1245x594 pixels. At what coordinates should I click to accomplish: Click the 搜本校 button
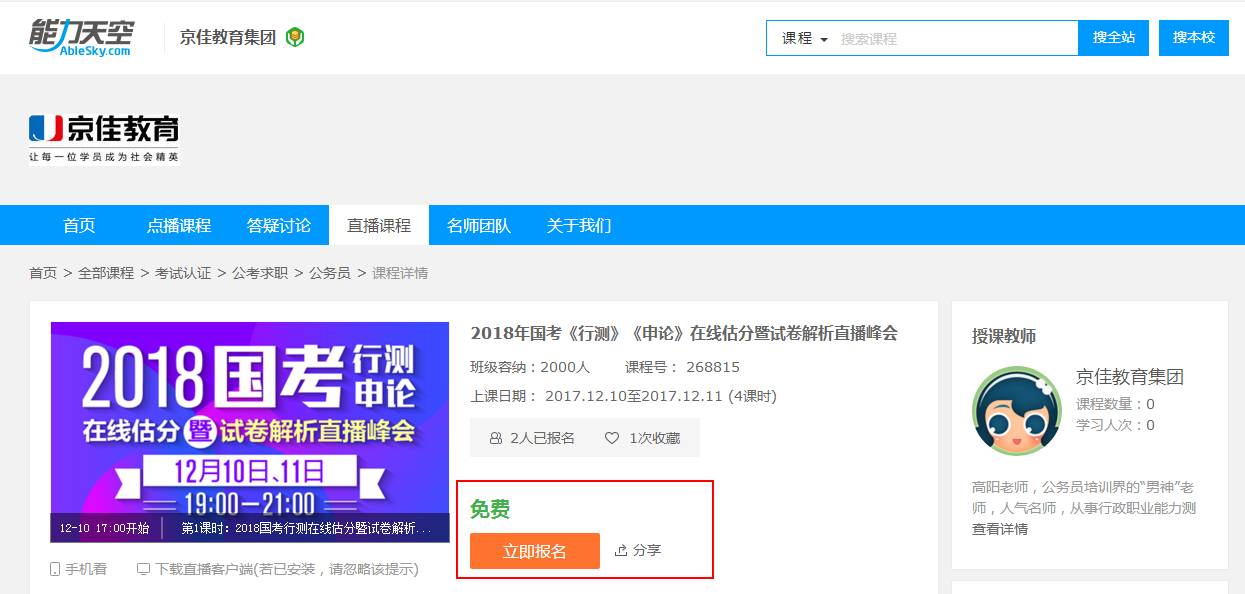(x=1194, y=38)
